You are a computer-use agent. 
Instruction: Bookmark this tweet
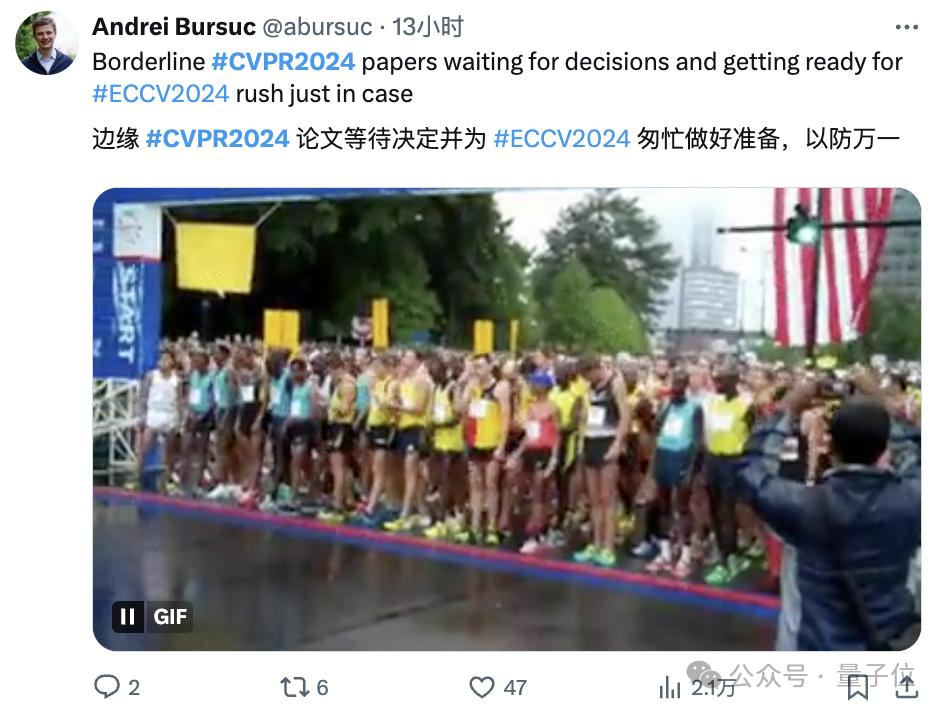tap(857, 687)
